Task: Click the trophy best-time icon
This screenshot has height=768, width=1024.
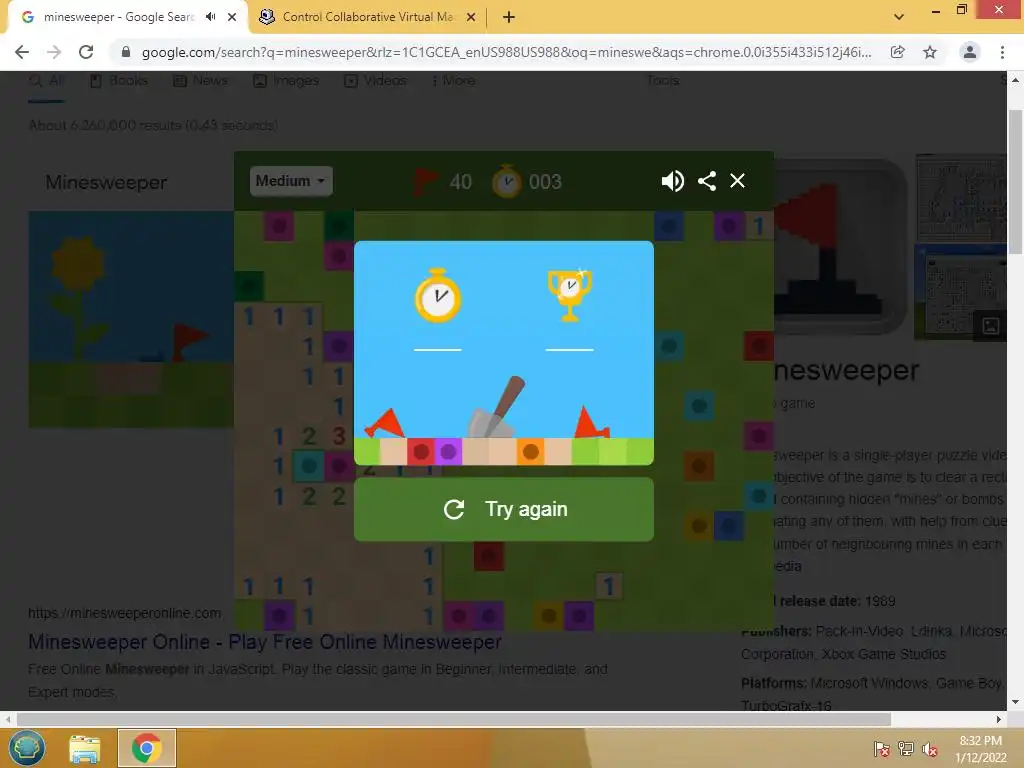Action: tap(569, 295)
